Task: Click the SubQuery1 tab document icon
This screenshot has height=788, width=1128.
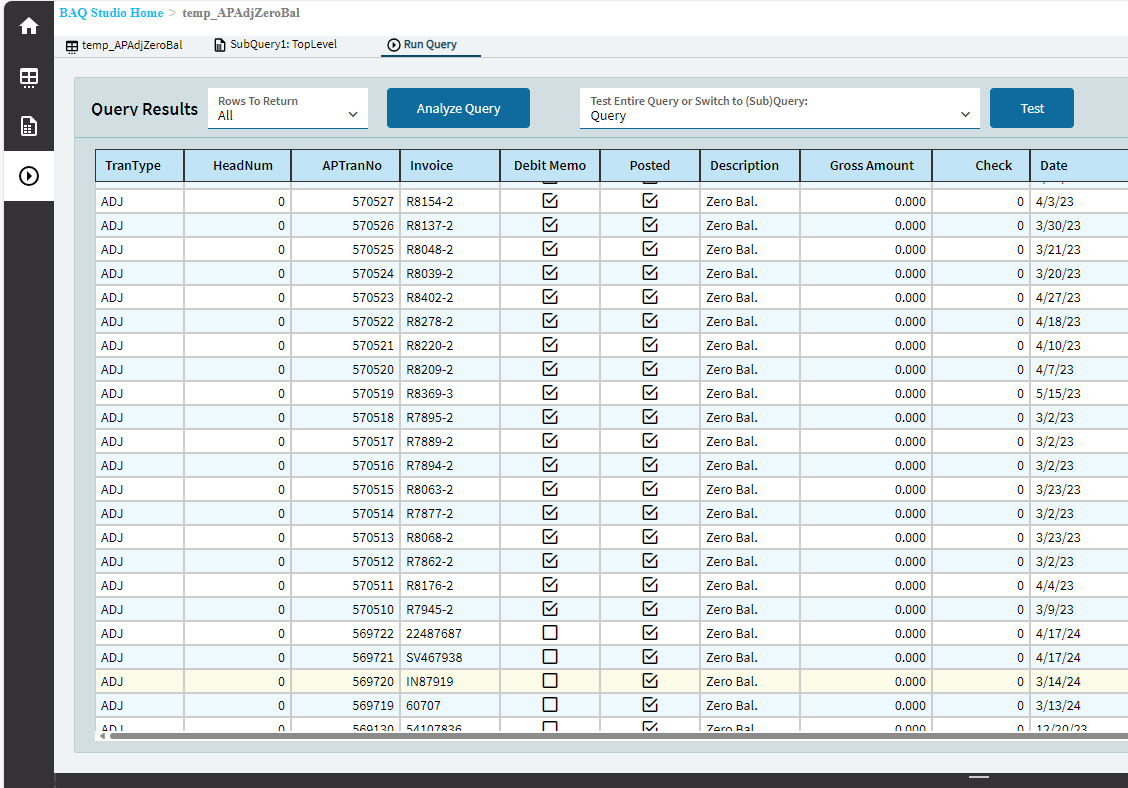Action: [x=220, y=45]
